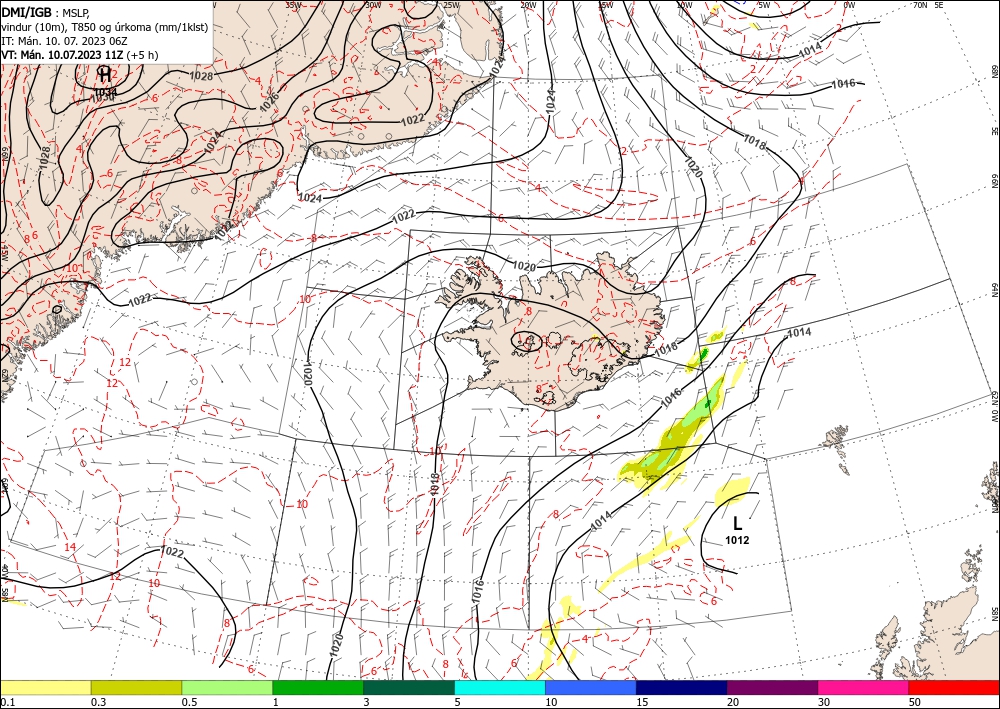Click the '1020' isobar label over northern Iceland
This screenshot has width=1000, height=709.
click(524, 267)
